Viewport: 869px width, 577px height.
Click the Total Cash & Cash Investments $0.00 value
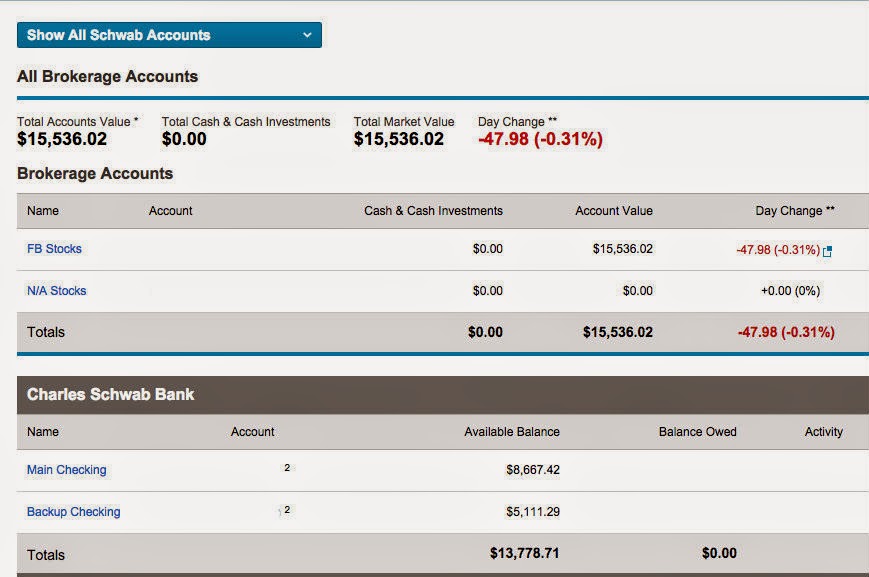(184, 139)
